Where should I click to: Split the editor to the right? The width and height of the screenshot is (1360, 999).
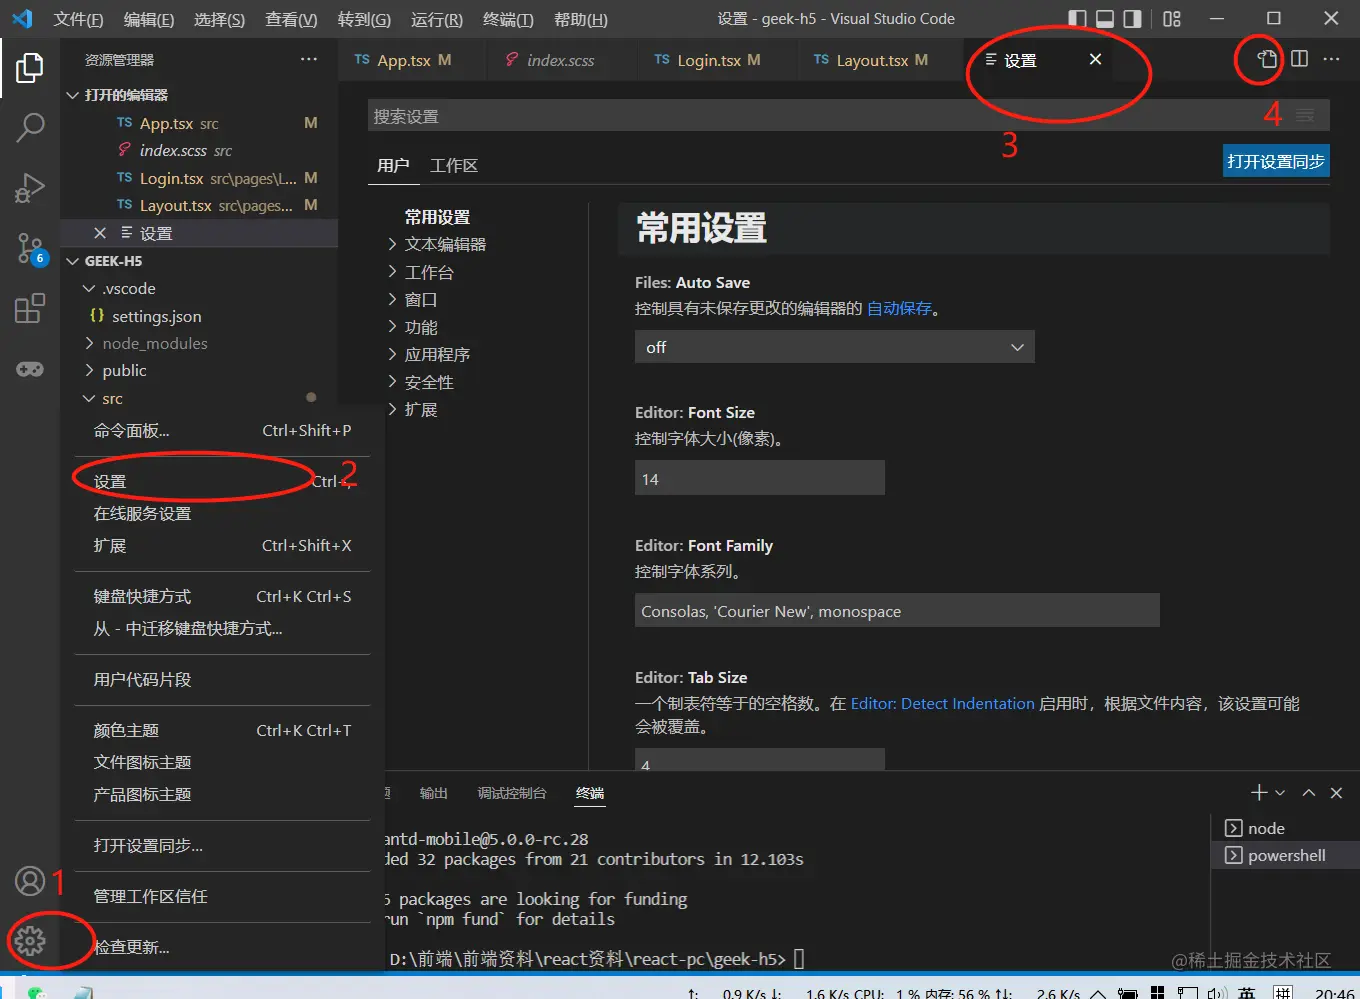tap(1299, 59)
